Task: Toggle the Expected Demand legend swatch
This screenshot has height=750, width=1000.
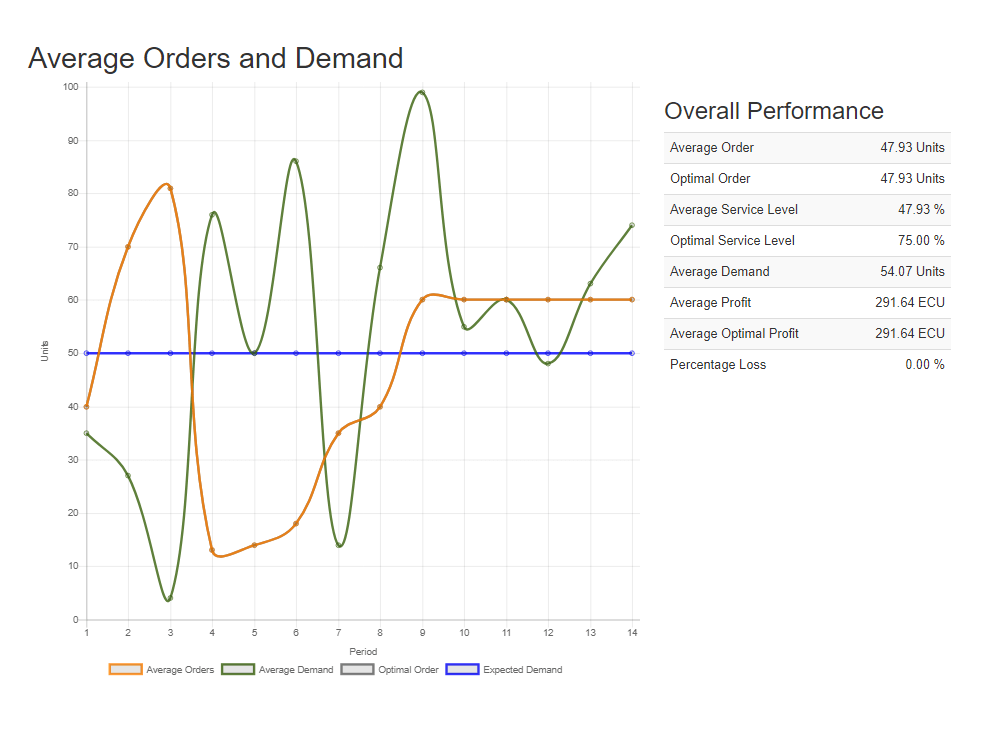Action: (x=462, y=669)
